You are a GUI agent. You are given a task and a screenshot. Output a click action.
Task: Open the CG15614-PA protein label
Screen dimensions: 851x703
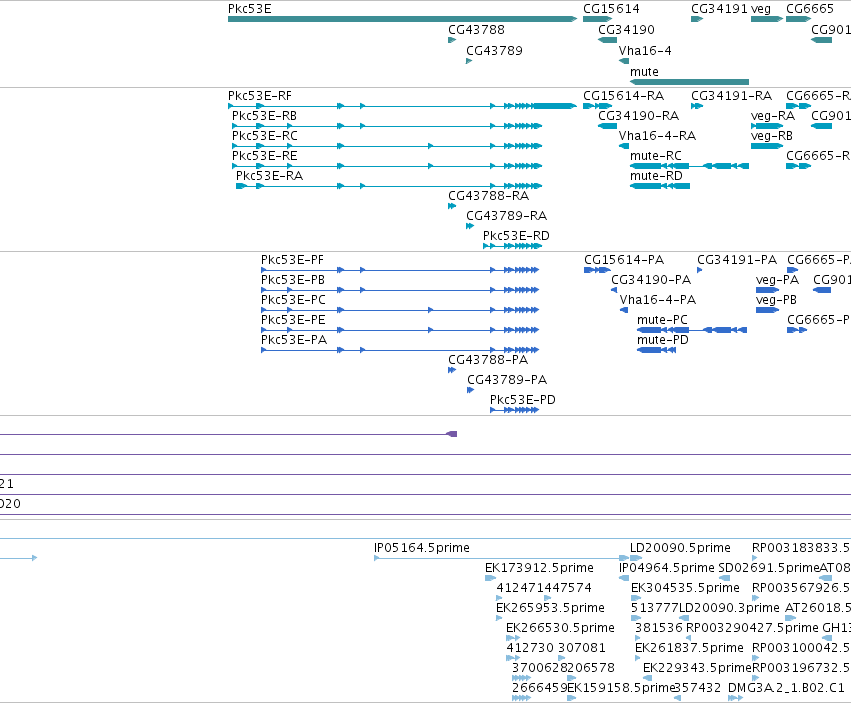coord(624,260)
